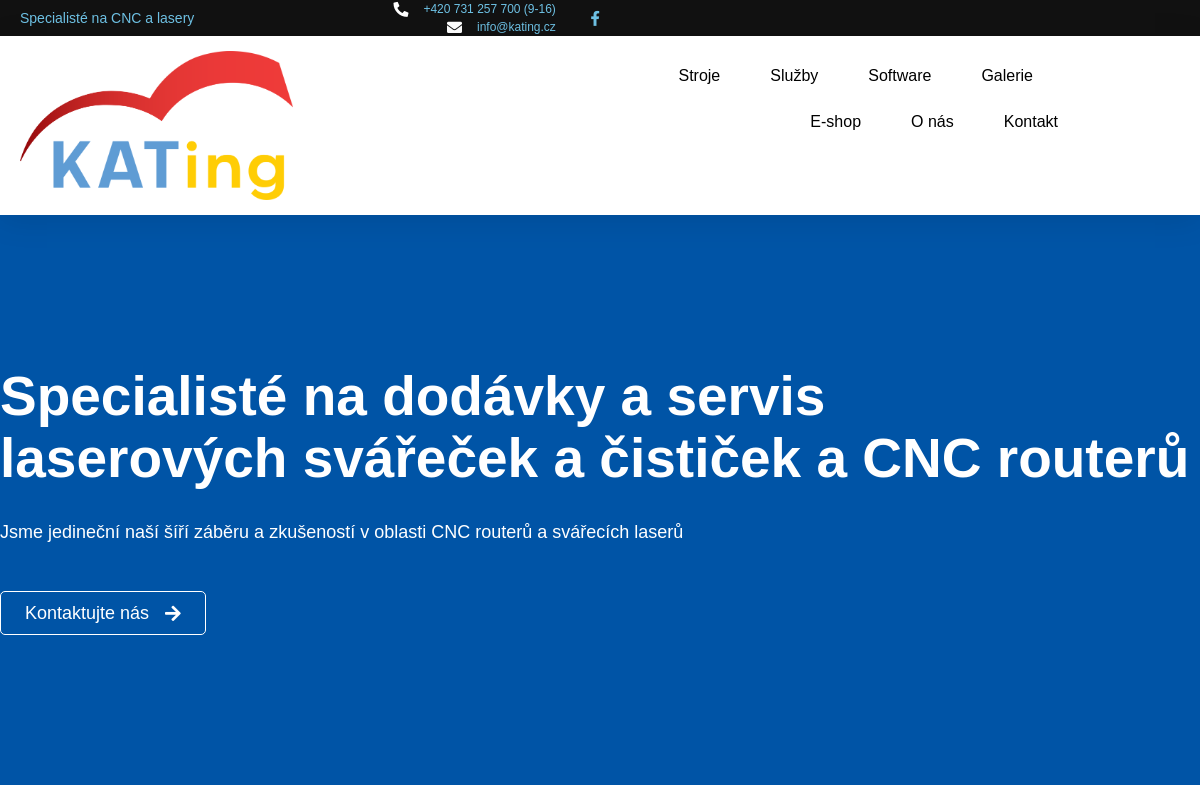Open the Stroje menu item

click(x=699, y=76)
